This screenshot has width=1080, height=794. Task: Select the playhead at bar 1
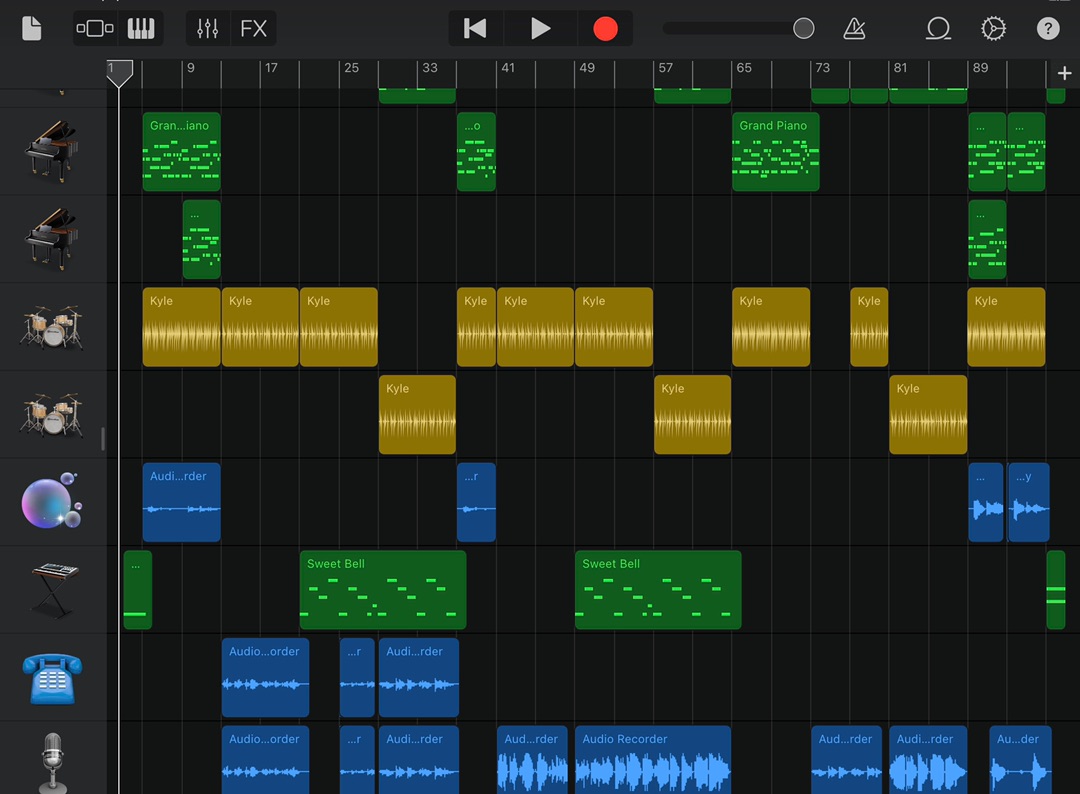(x=119, y=74)
